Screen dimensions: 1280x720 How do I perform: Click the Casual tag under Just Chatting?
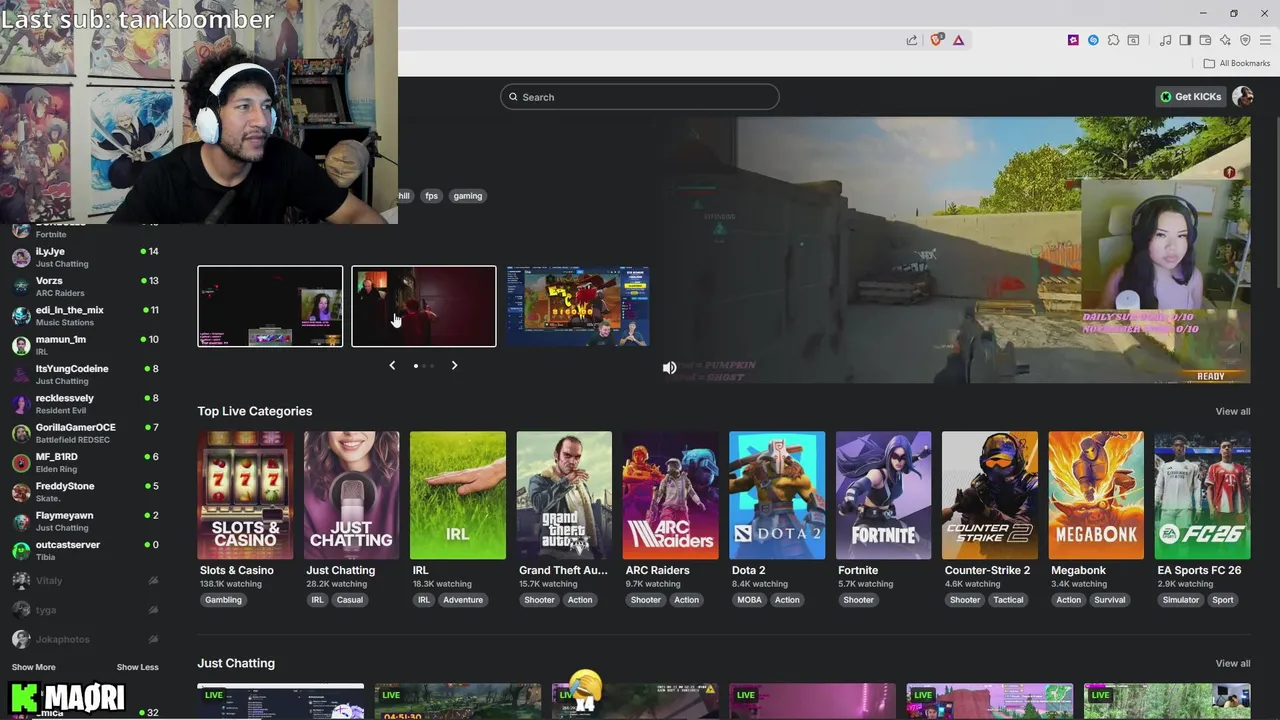coord(349,600)
